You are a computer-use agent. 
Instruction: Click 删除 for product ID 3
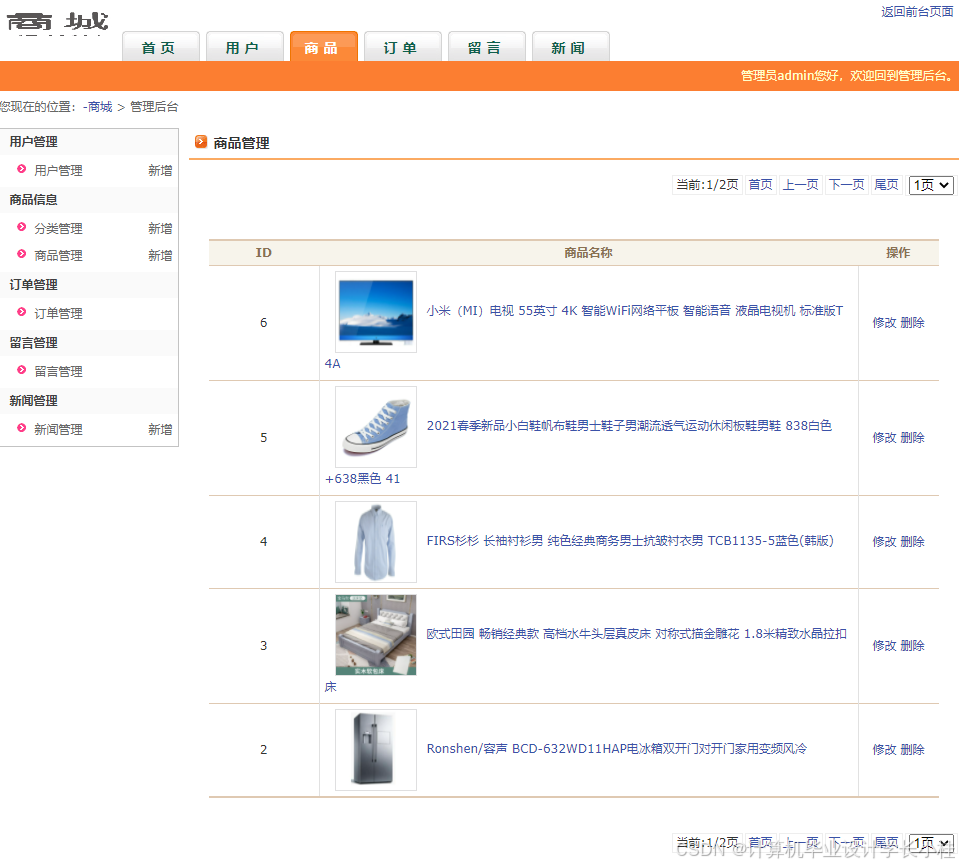912,646
